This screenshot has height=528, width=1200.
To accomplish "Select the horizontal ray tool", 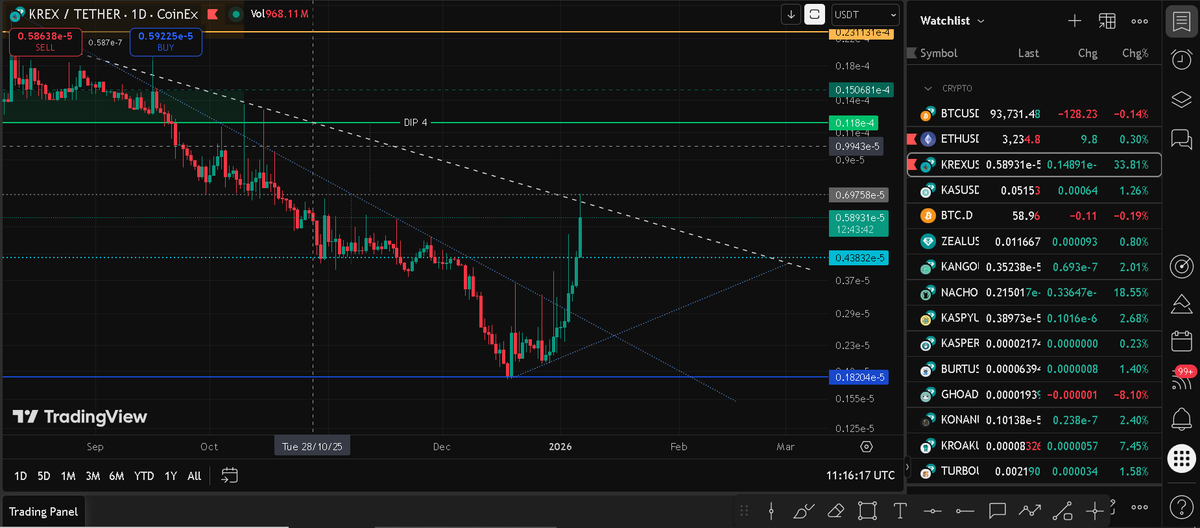I will [966, 511].
